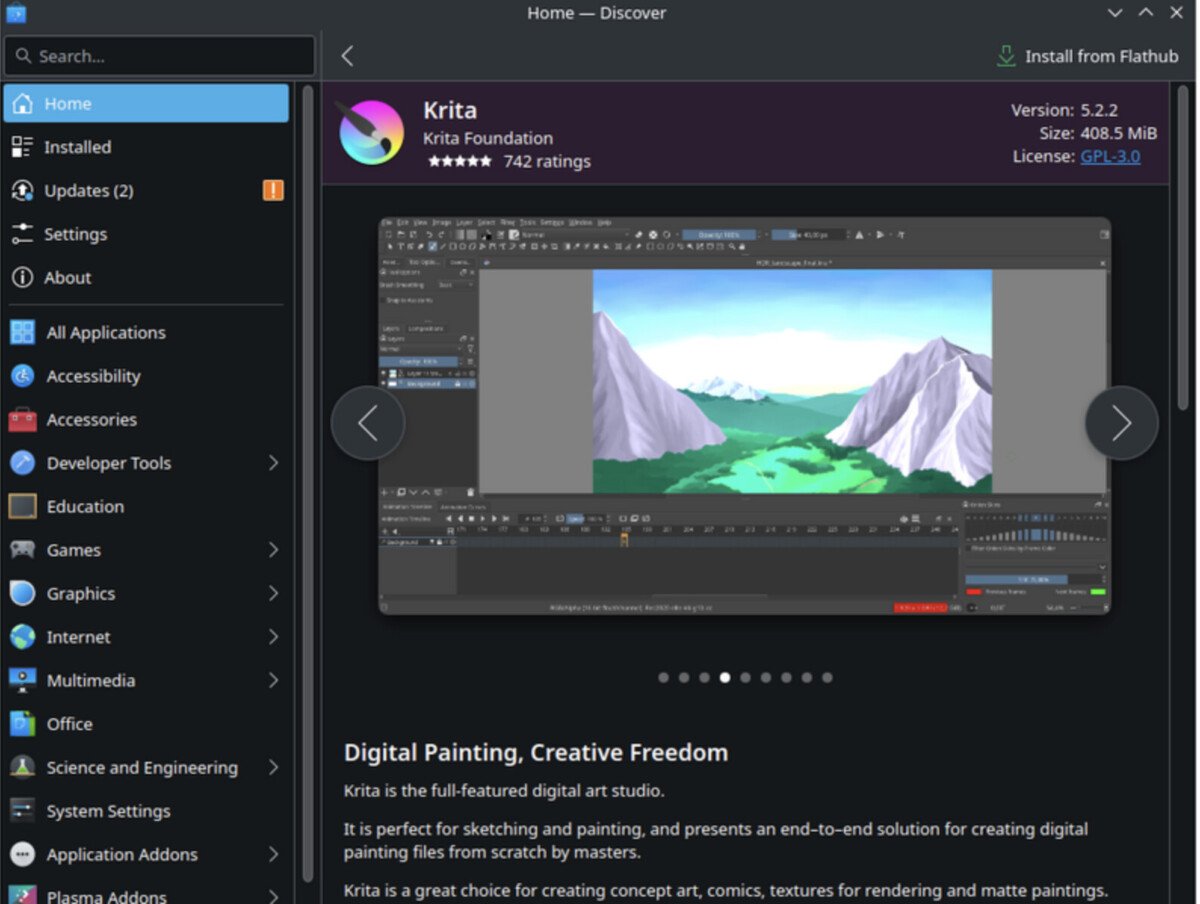1200x904 pixels.
Task: Jump to the last screenshot pagination dot
Action: (x=827, y=677)
